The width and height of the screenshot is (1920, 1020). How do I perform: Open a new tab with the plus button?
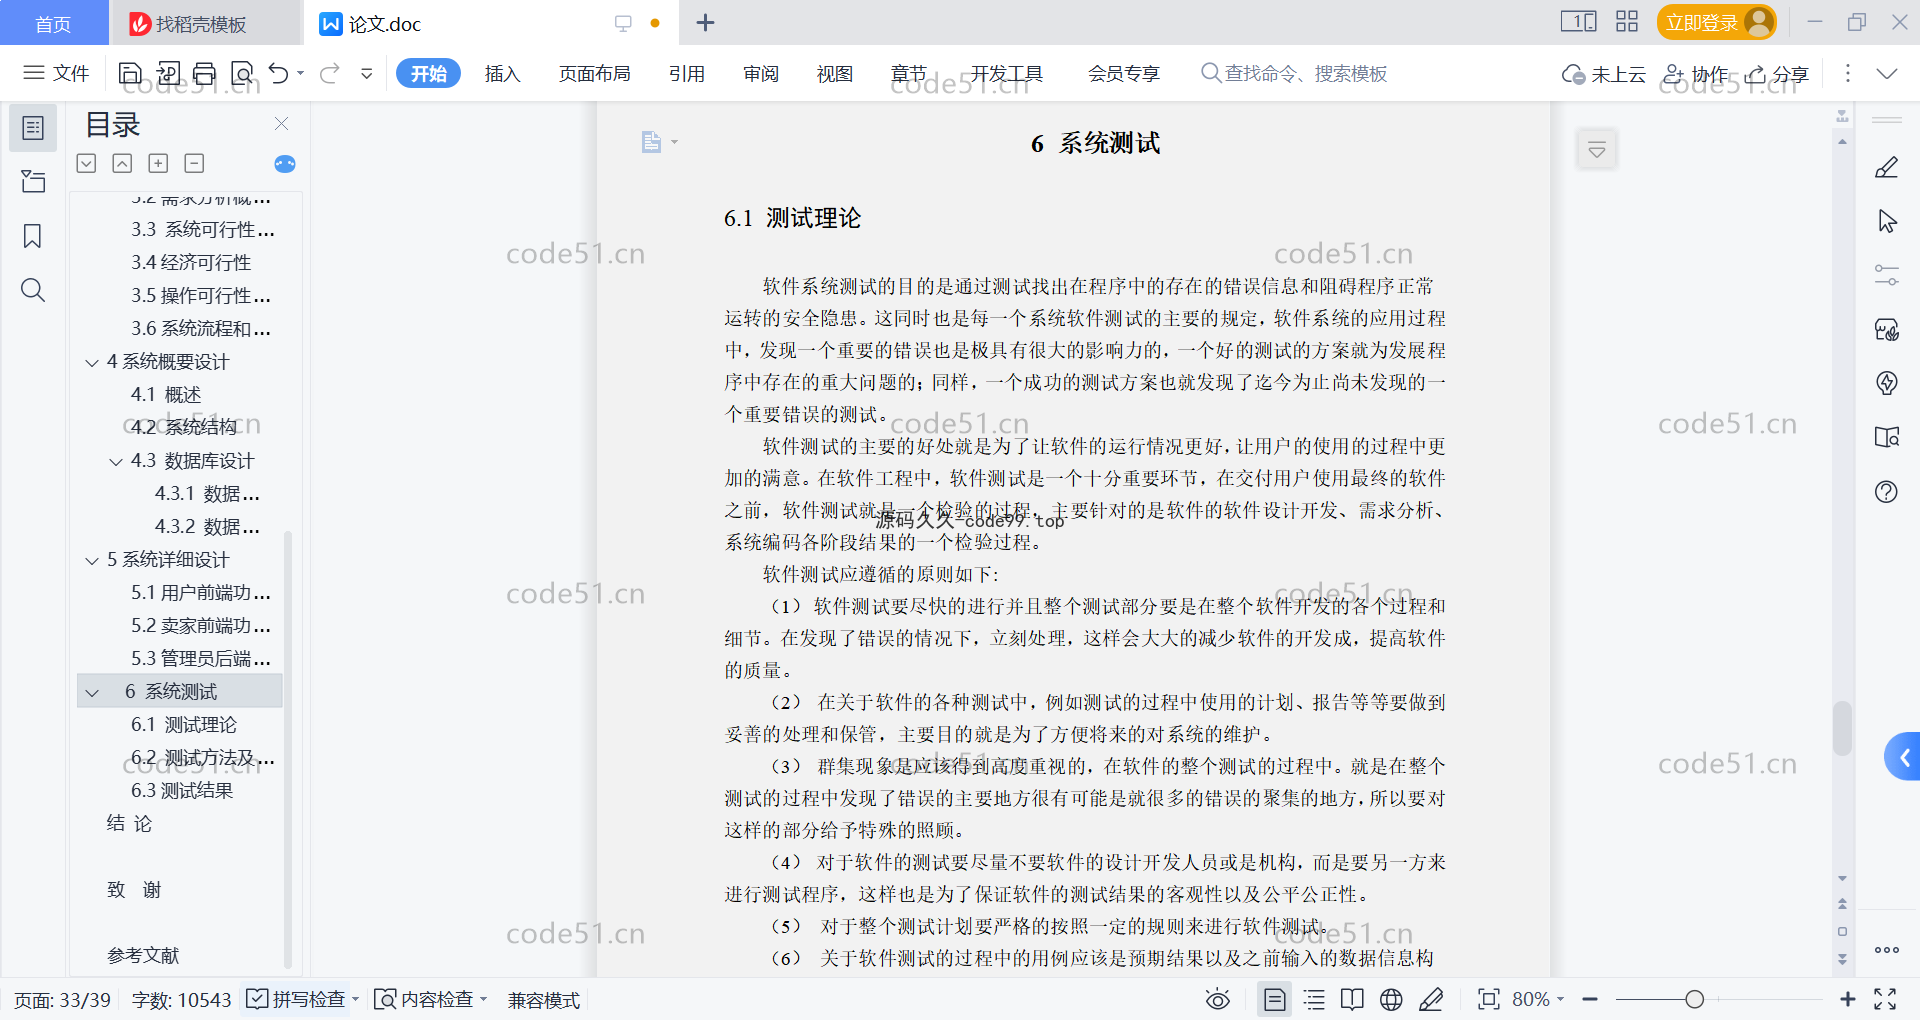(705, 22)
